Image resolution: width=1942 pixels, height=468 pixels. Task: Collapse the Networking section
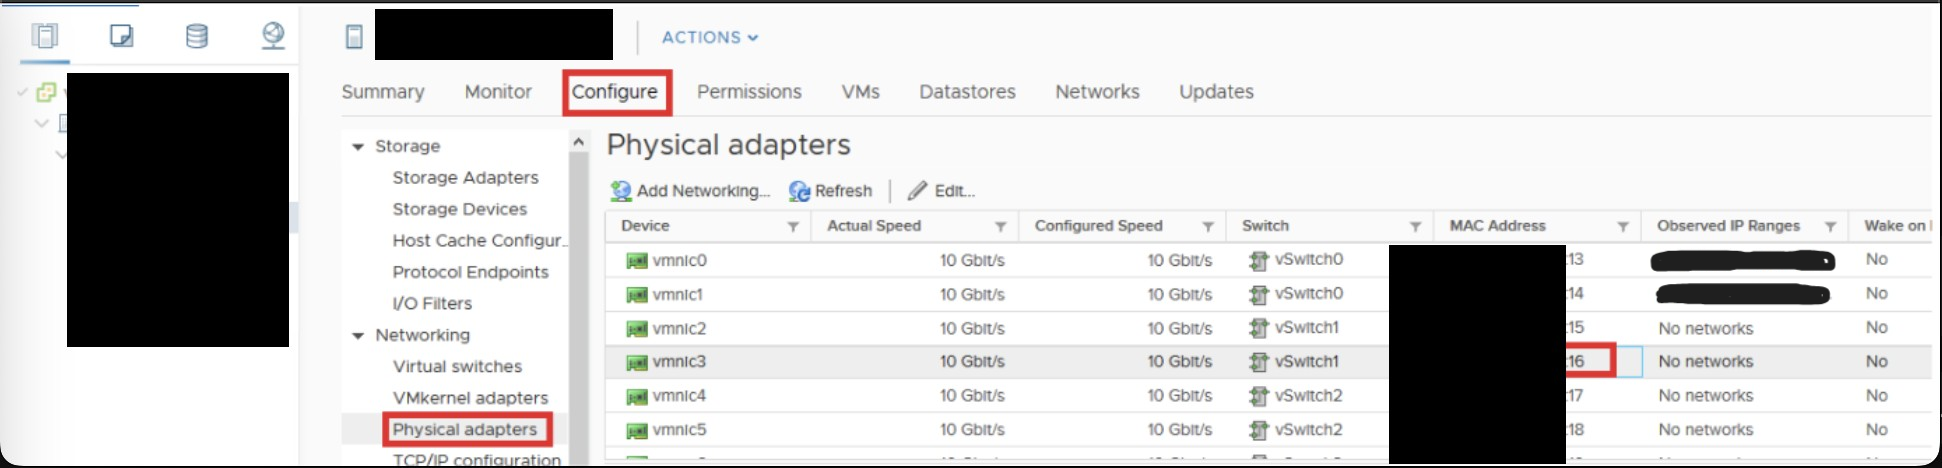tap(358, 336)
